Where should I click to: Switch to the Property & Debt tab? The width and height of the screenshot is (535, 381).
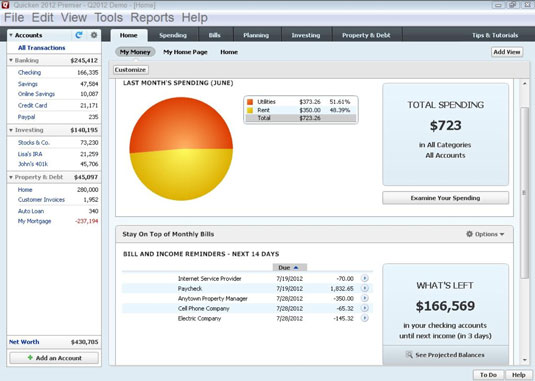[366, 35]
